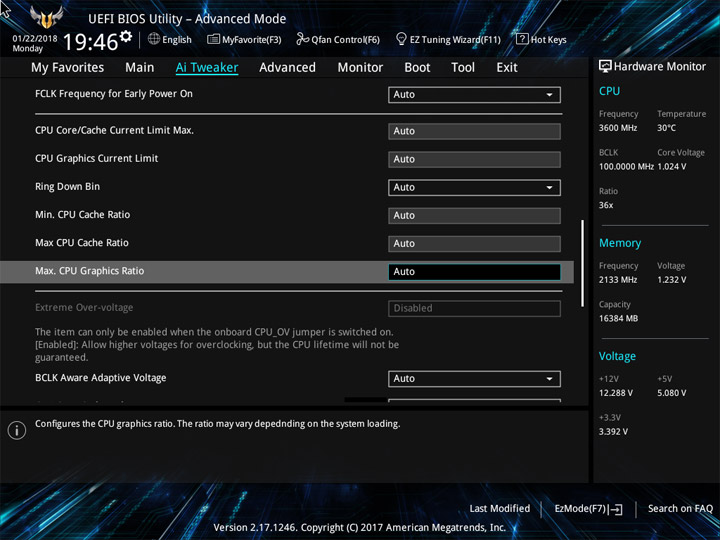Image resolution: width=720 pixels, height=540 pixels.
Task: Select the Max CPU Cache Ratio label
Action: pyautogui.click(x=82, y=242)
